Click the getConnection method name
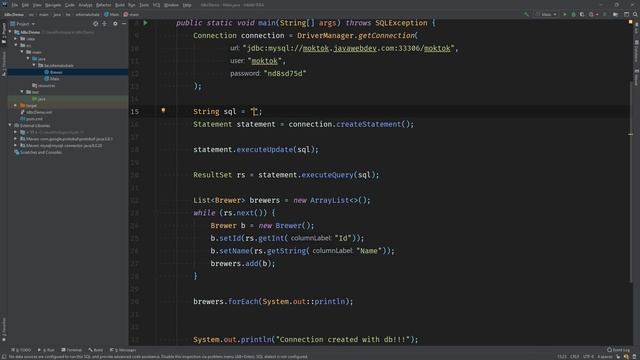Image resolution: width=640 pixels, height=360 pixels. tap(386, 36)
